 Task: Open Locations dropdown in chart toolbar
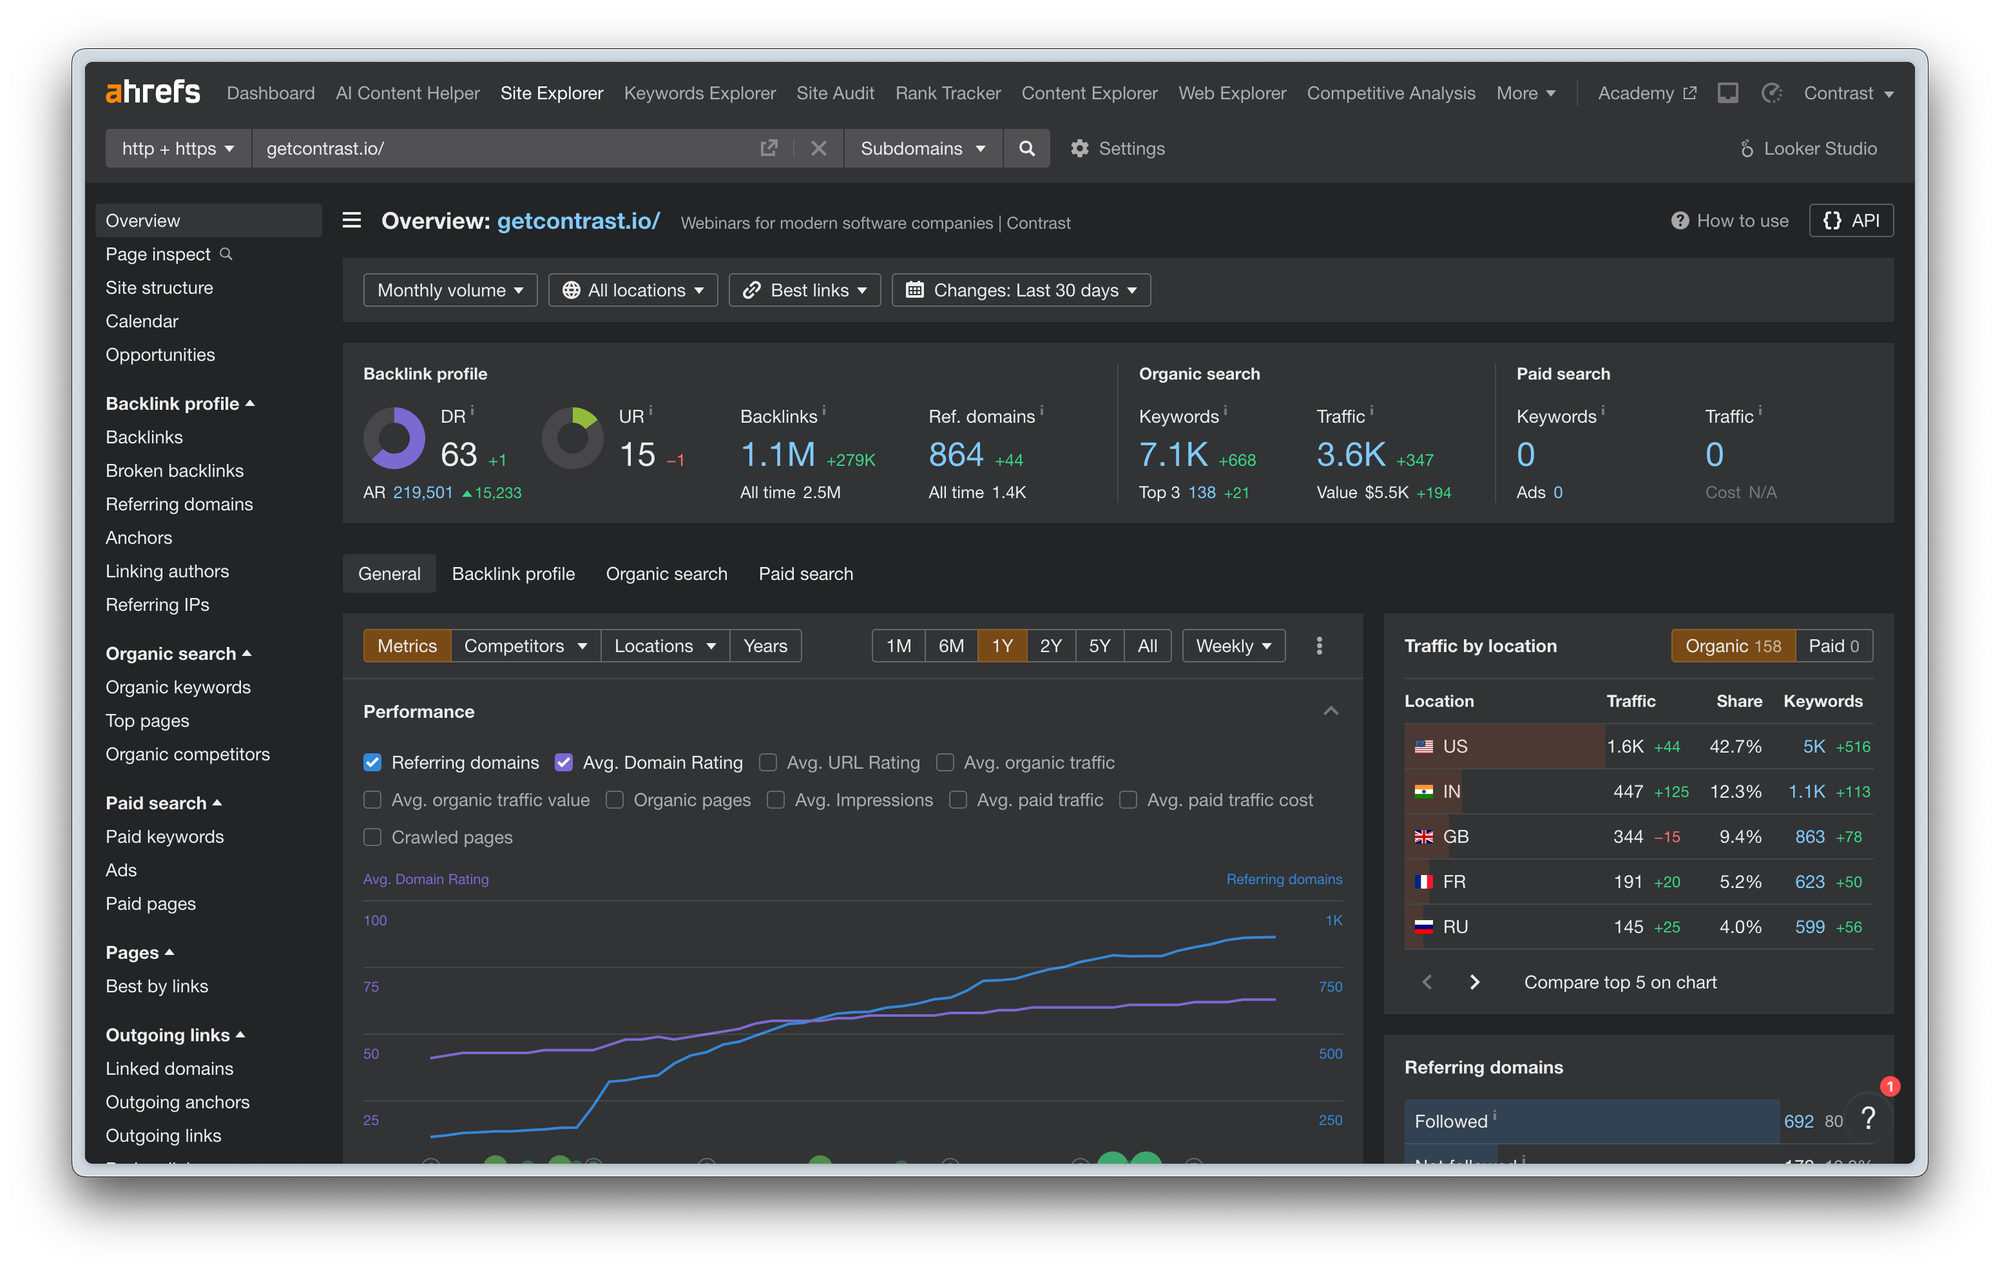(665, 646)
